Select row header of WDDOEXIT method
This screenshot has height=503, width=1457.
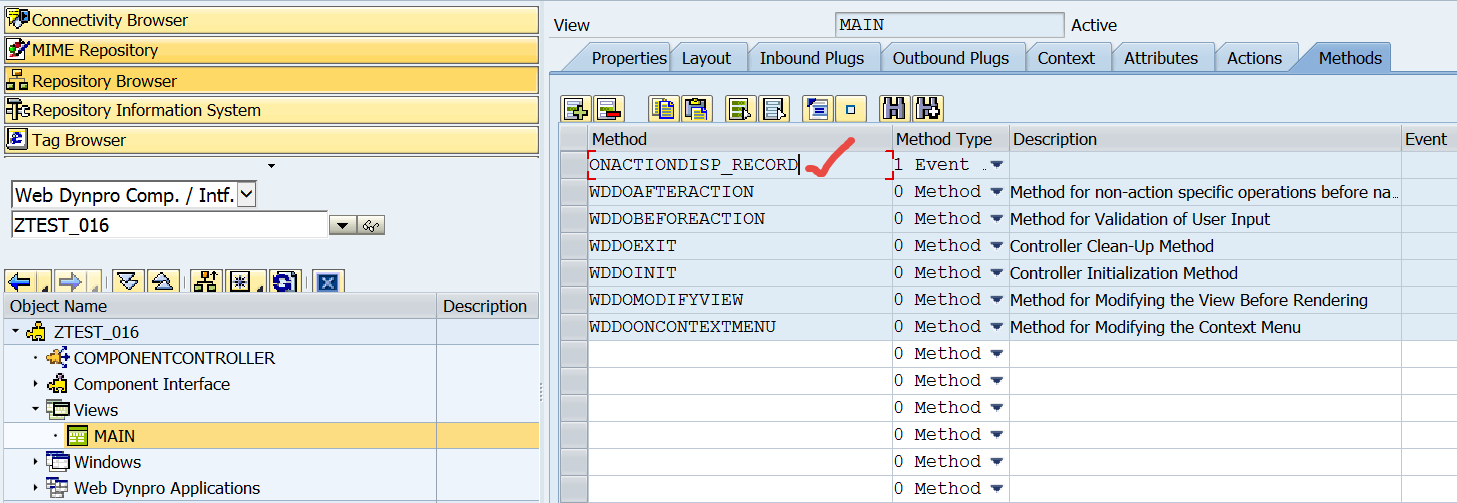[573, 246]
